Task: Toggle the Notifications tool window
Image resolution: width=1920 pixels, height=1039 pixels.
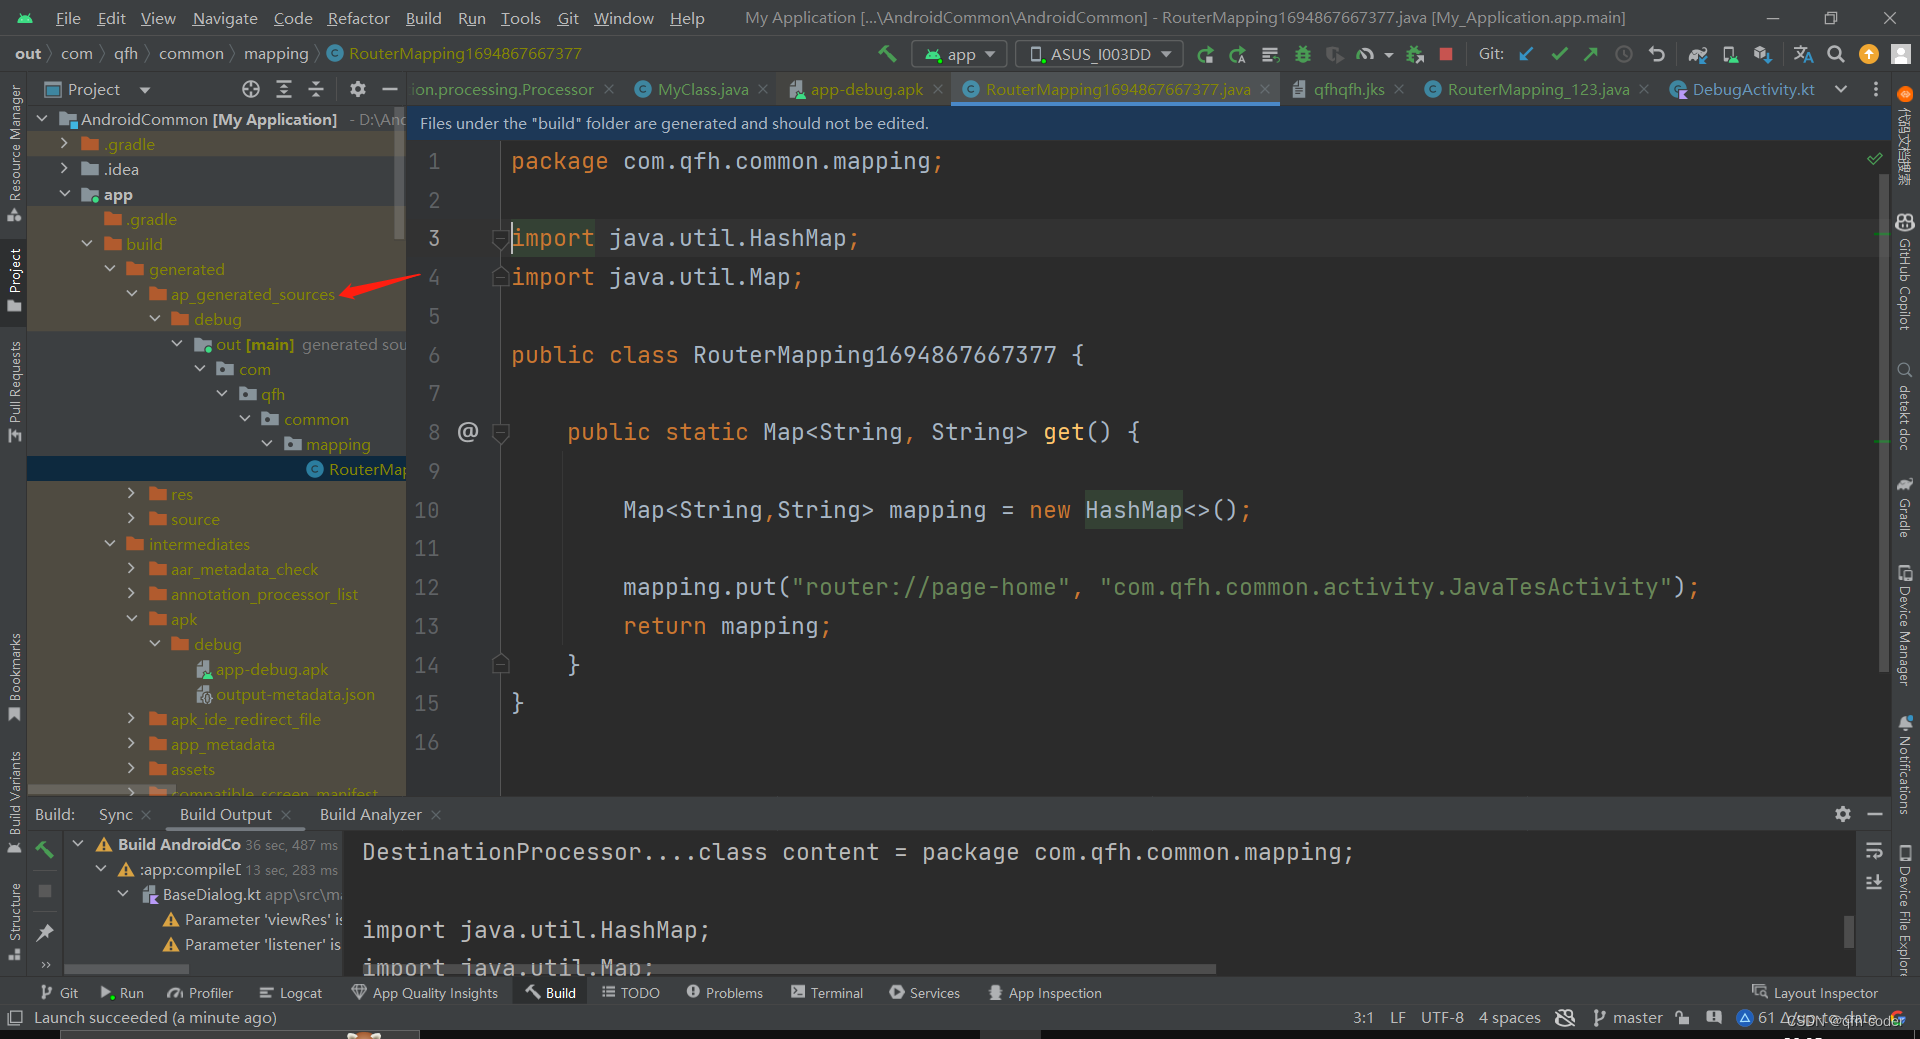Action: click(1904, 766)
